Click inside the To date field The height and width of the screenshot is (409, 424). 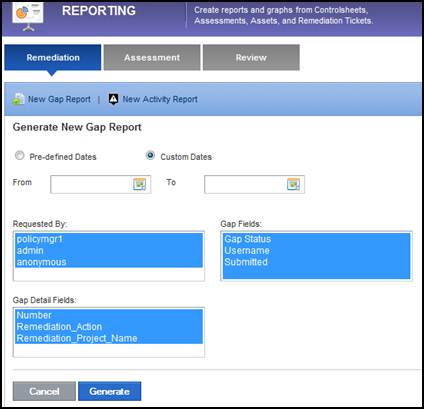pos(245,184)
